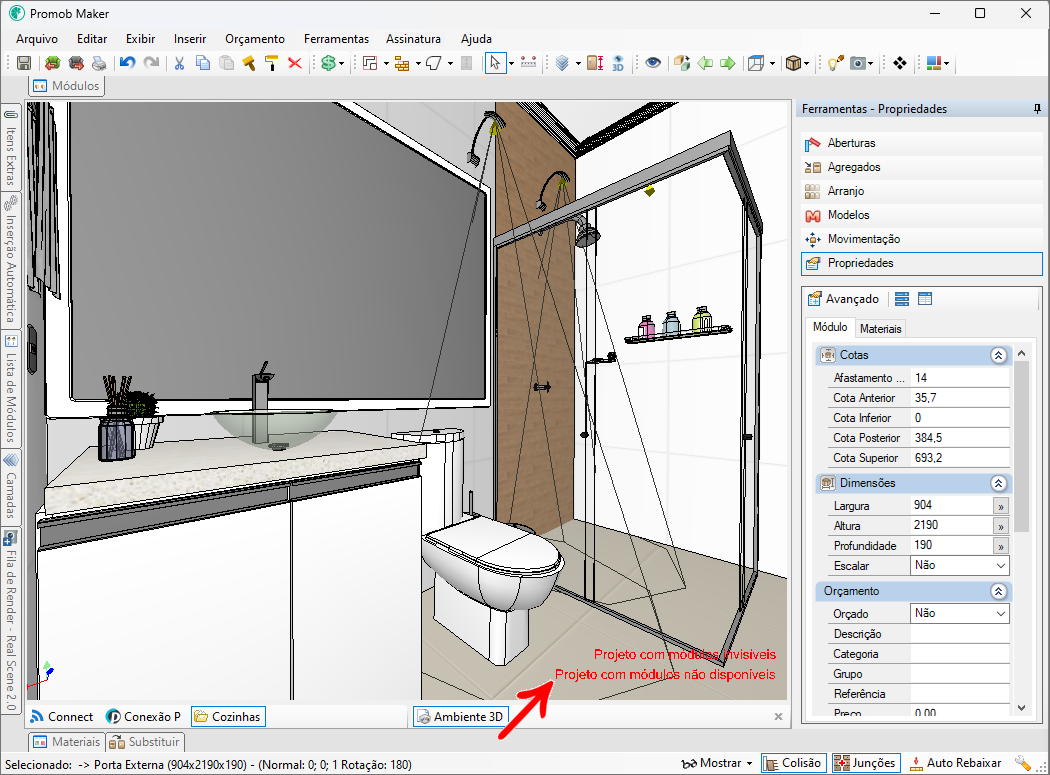Click the table view icon beside Avançado
Viewport: 1050px width, 775px height.
point(925,299)
